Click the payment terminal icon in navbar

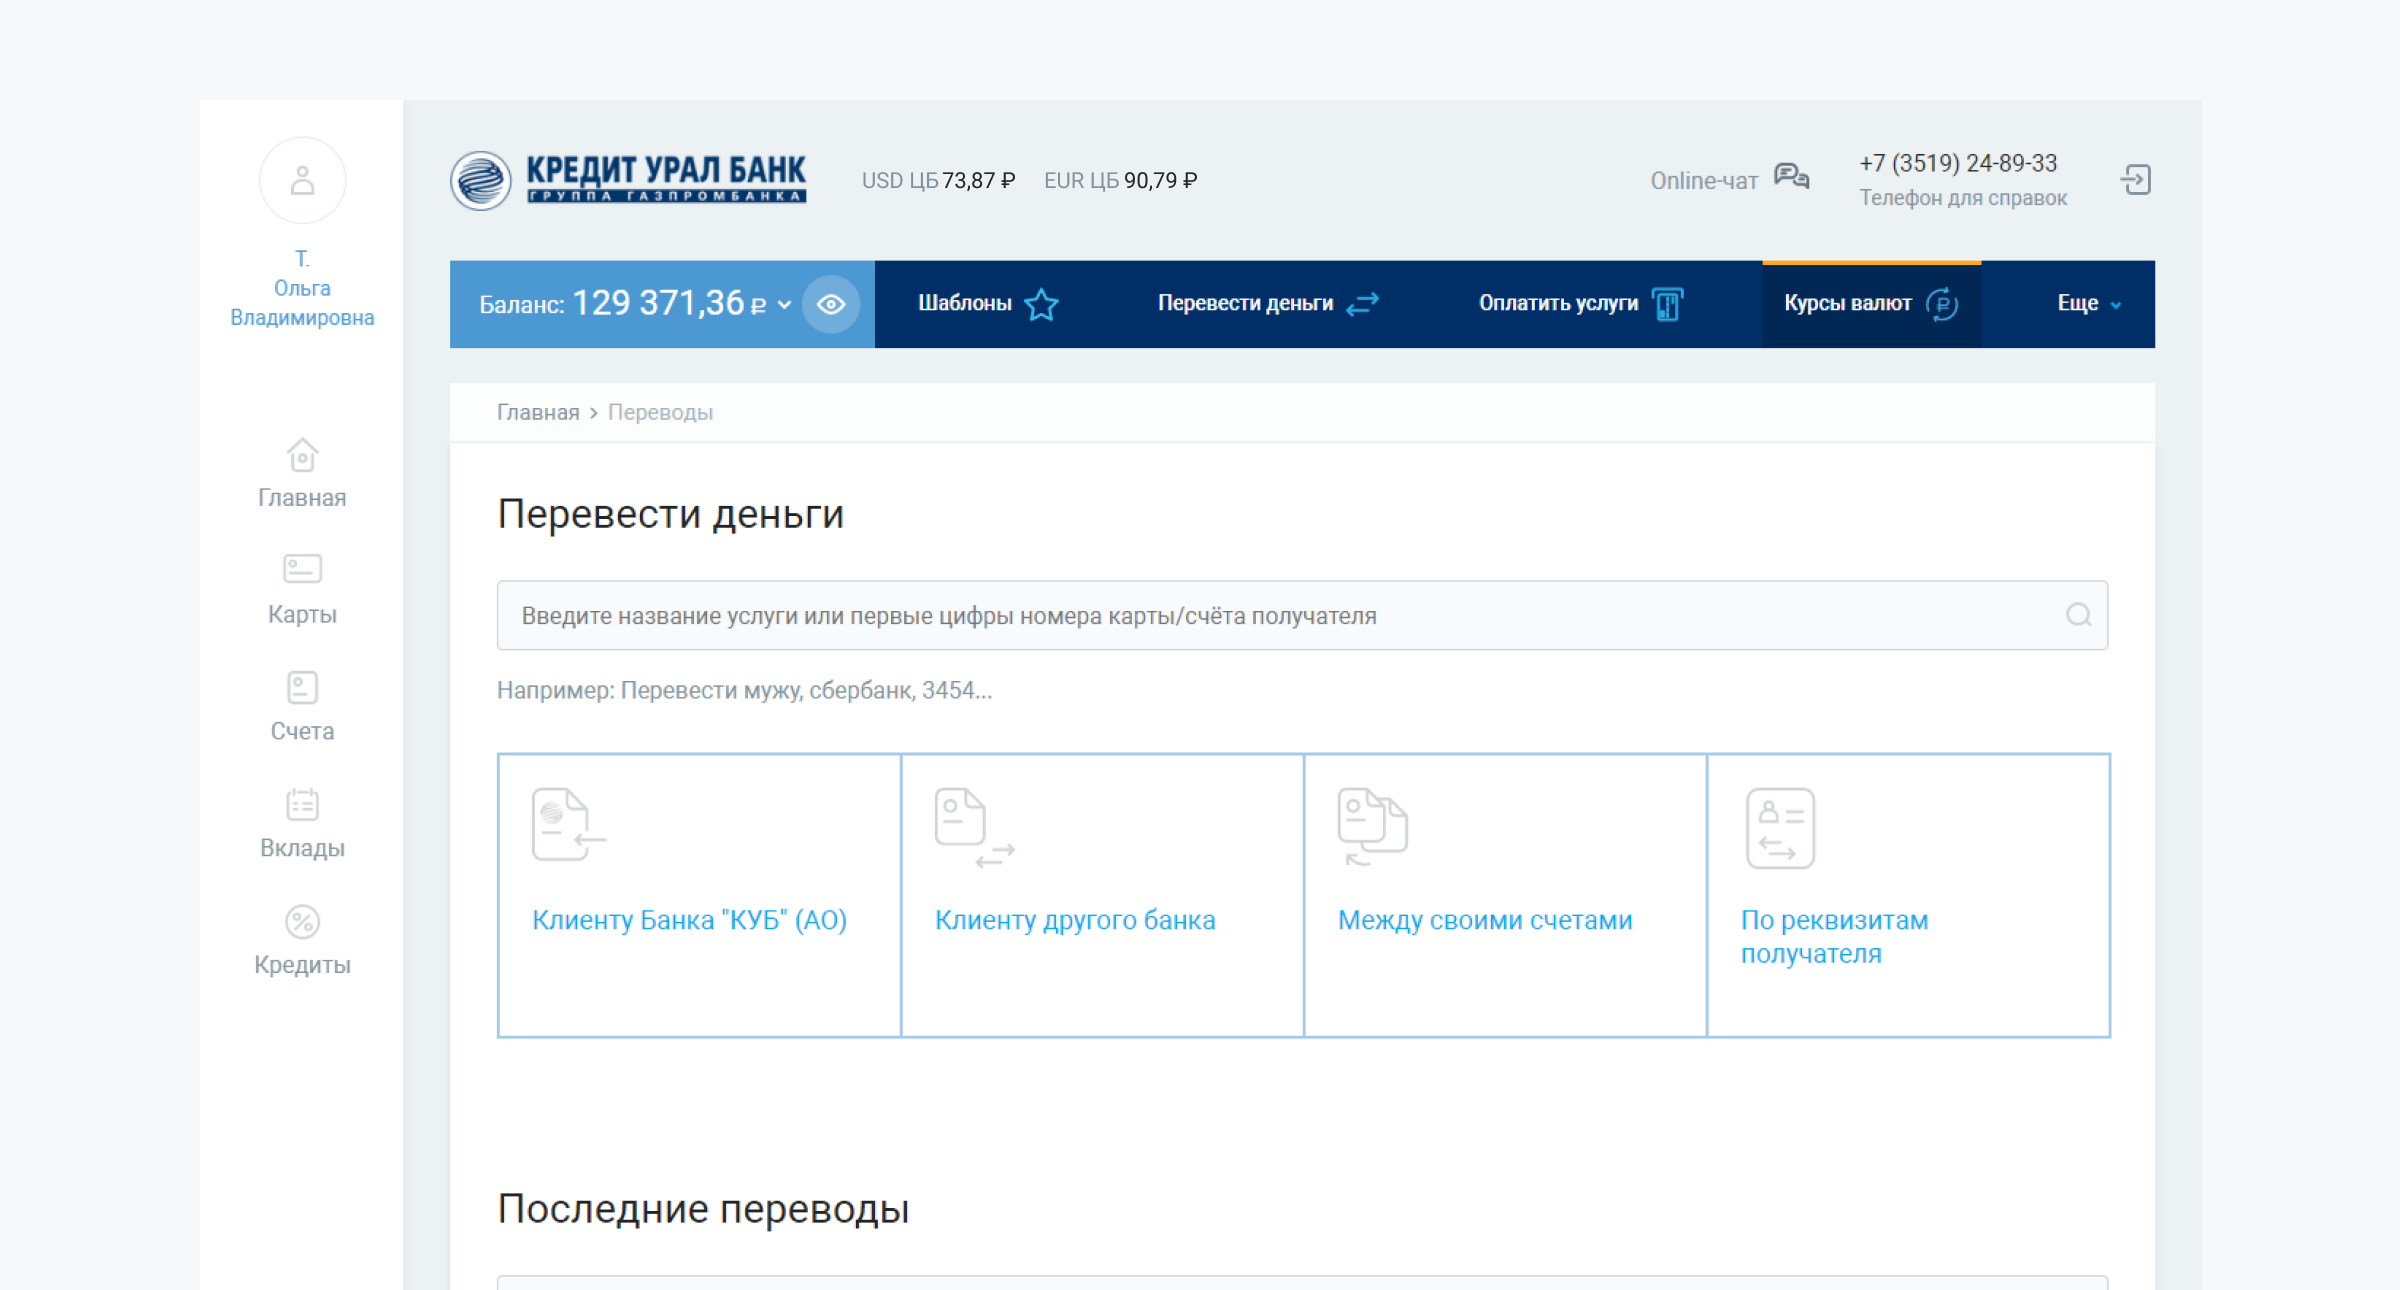tap(1667, 304)
